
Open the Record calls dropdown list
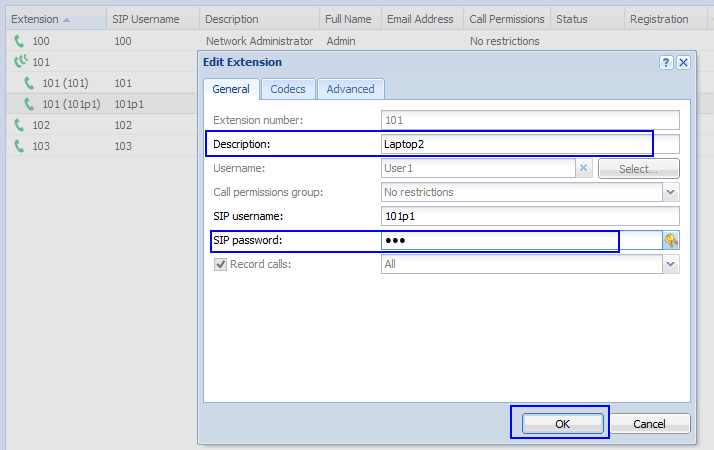coord(671,264)
